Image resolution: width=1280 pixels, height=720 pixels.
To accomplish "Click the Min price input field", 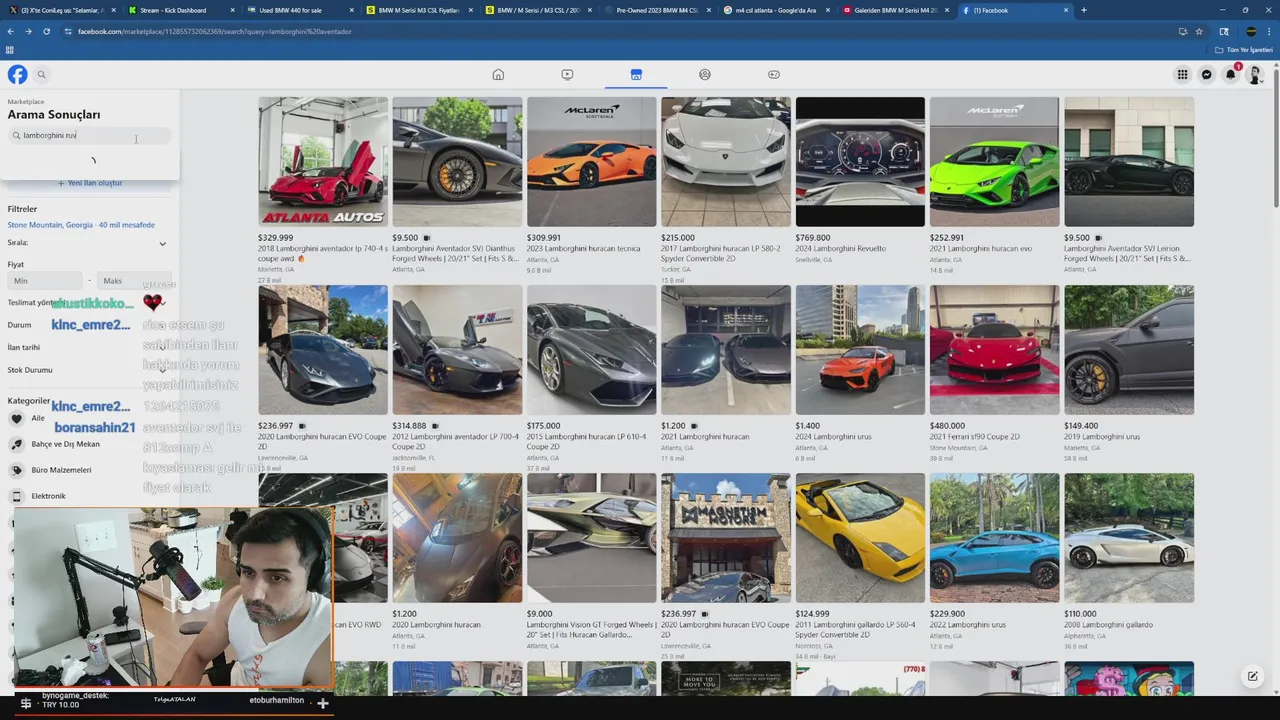I will click(x=45, y=281).
